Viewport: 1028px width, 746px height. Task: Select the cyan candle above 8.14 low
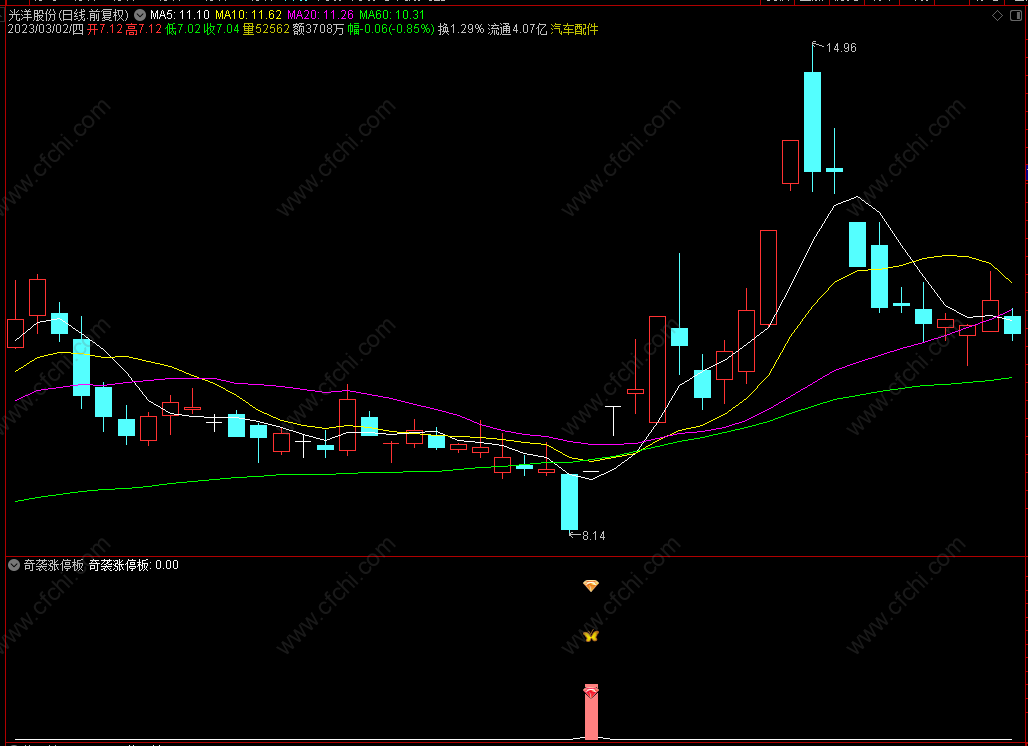coord(570,501)
